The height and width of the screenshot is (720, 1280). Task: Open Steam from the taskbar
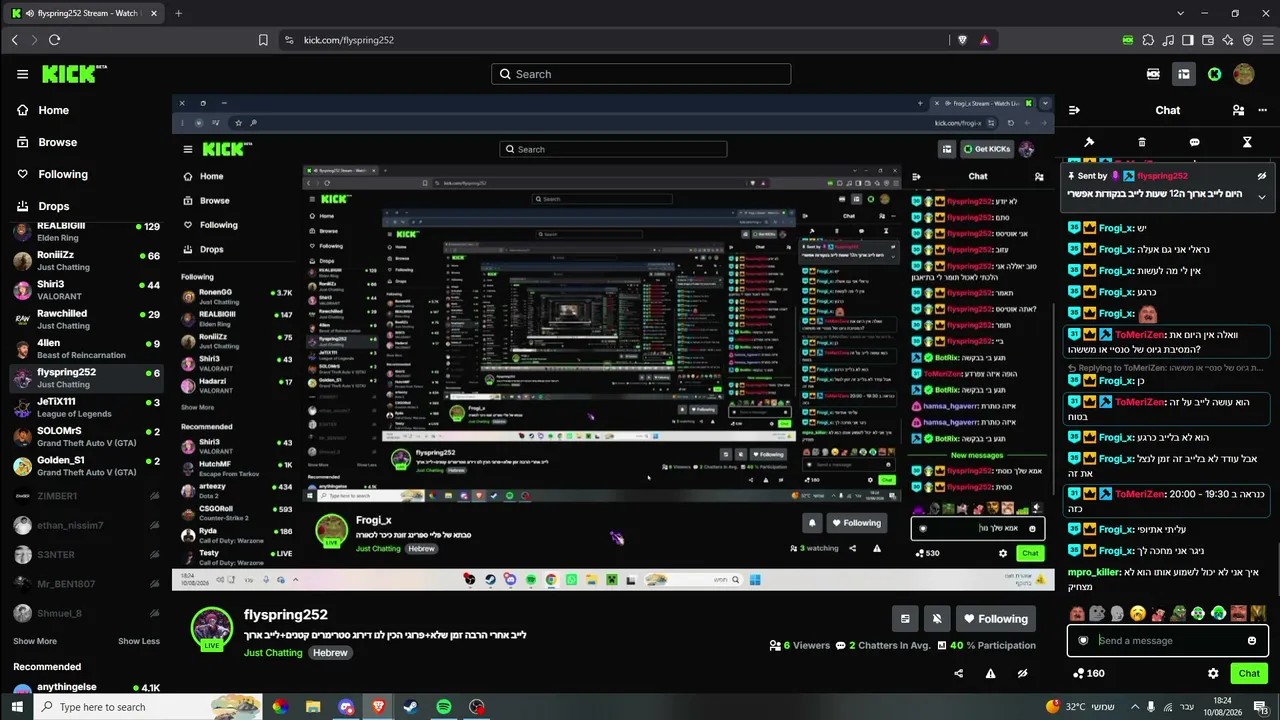(411, 707)
